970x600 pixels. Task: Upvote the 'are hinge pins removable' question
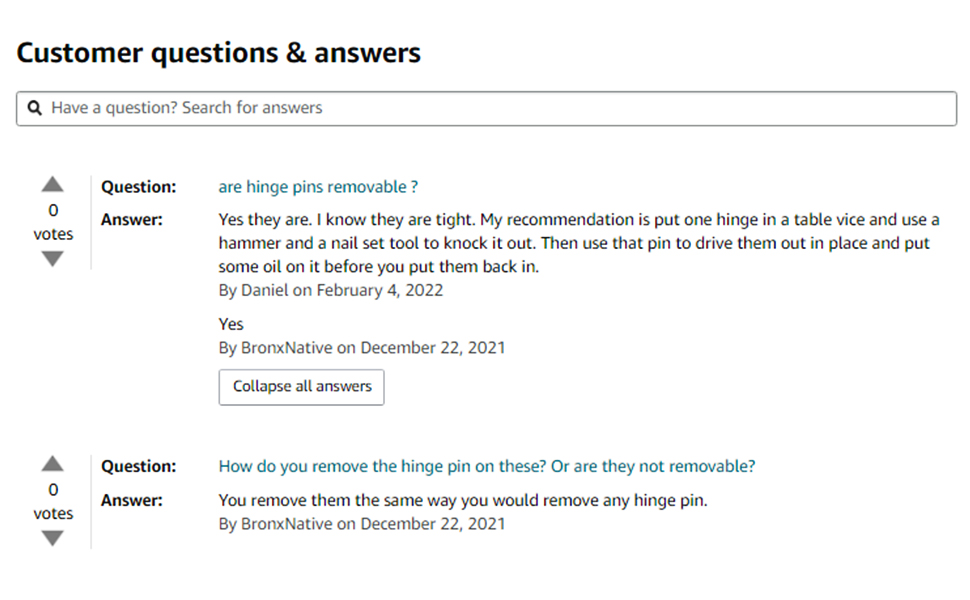(53, 185)
